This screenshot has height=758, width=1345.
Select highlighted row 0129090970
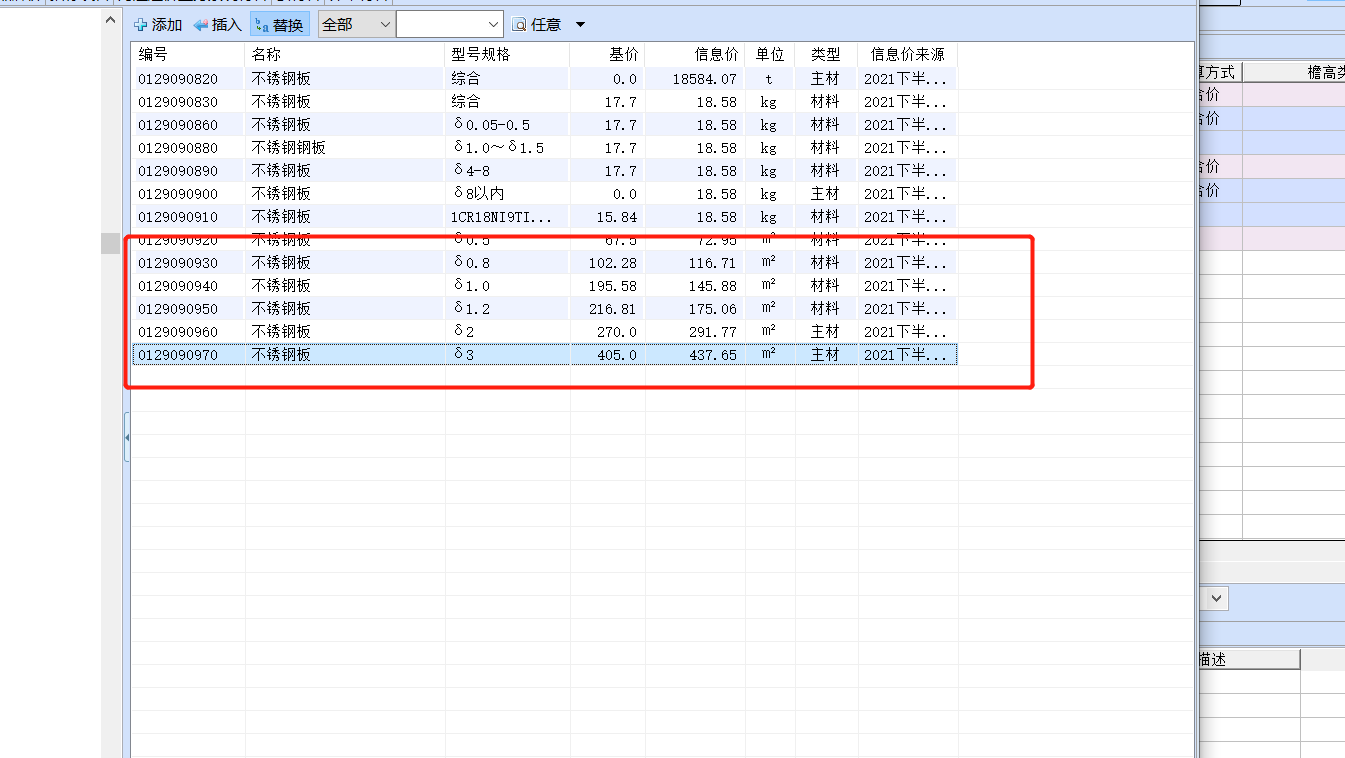tap(545, 355)
